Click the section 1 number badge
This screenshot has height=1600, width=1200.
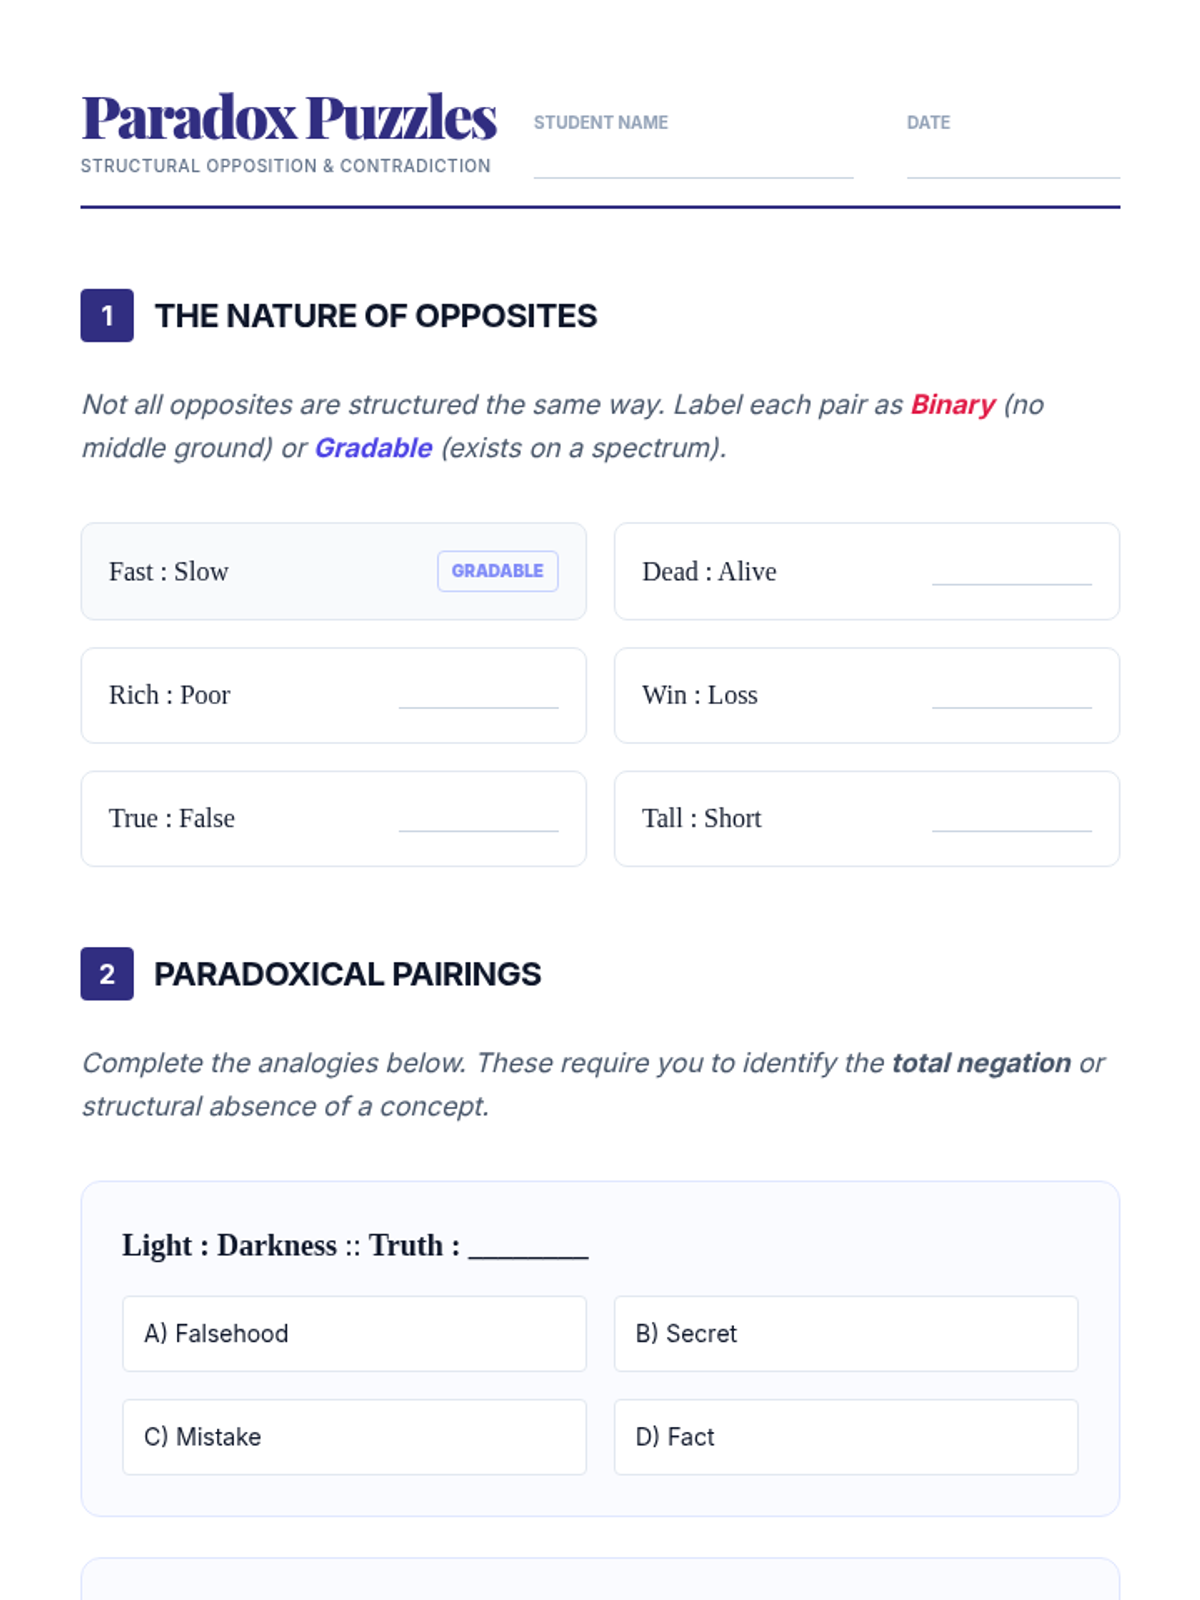pos(107,316)
